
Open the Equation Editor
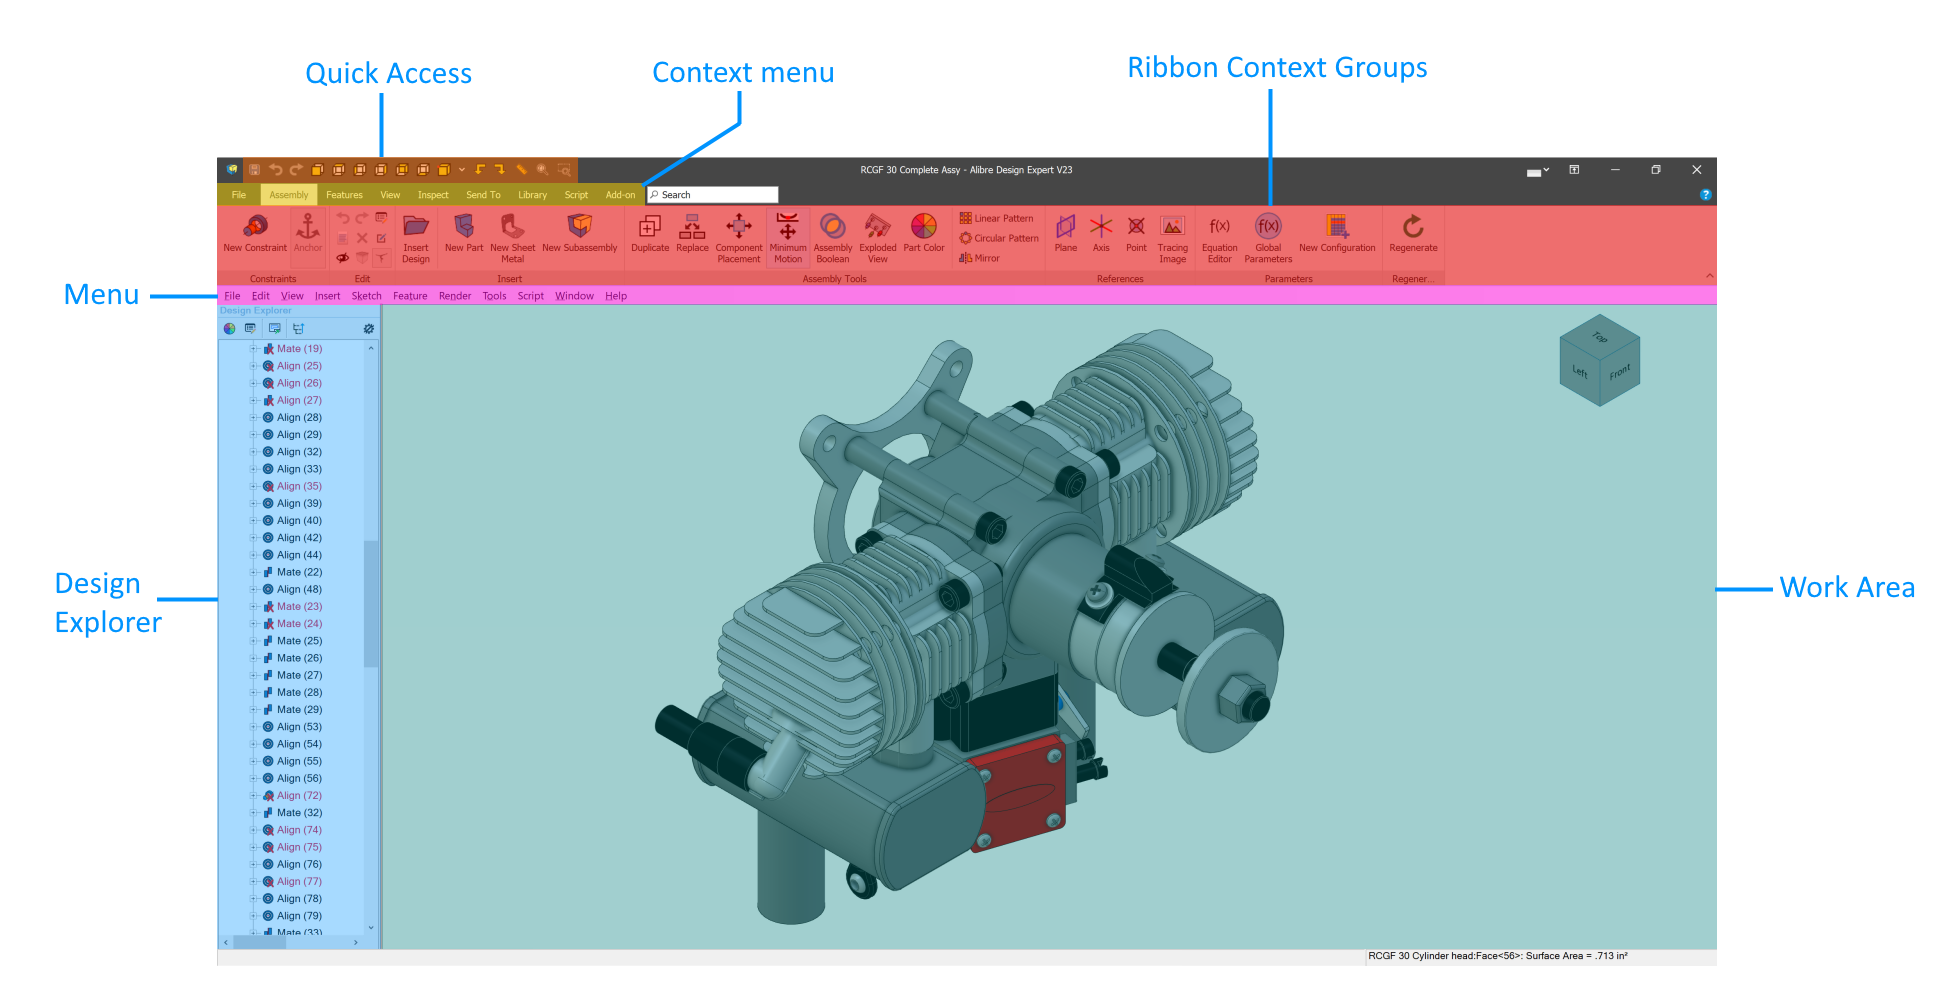tap(1220, 238)
